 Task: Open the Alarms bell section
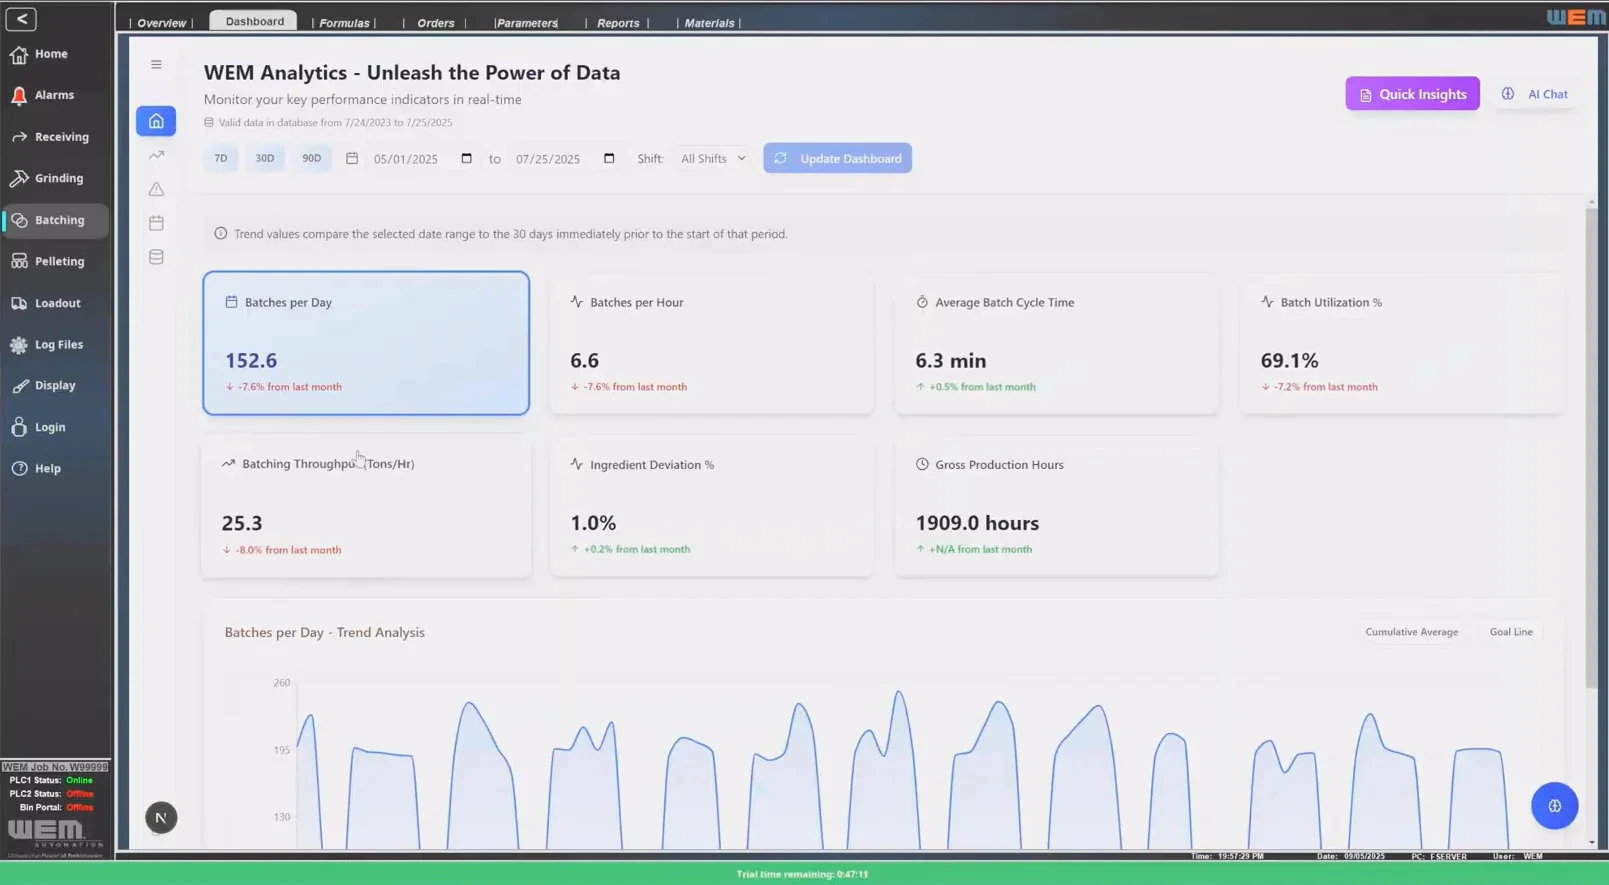42,95
